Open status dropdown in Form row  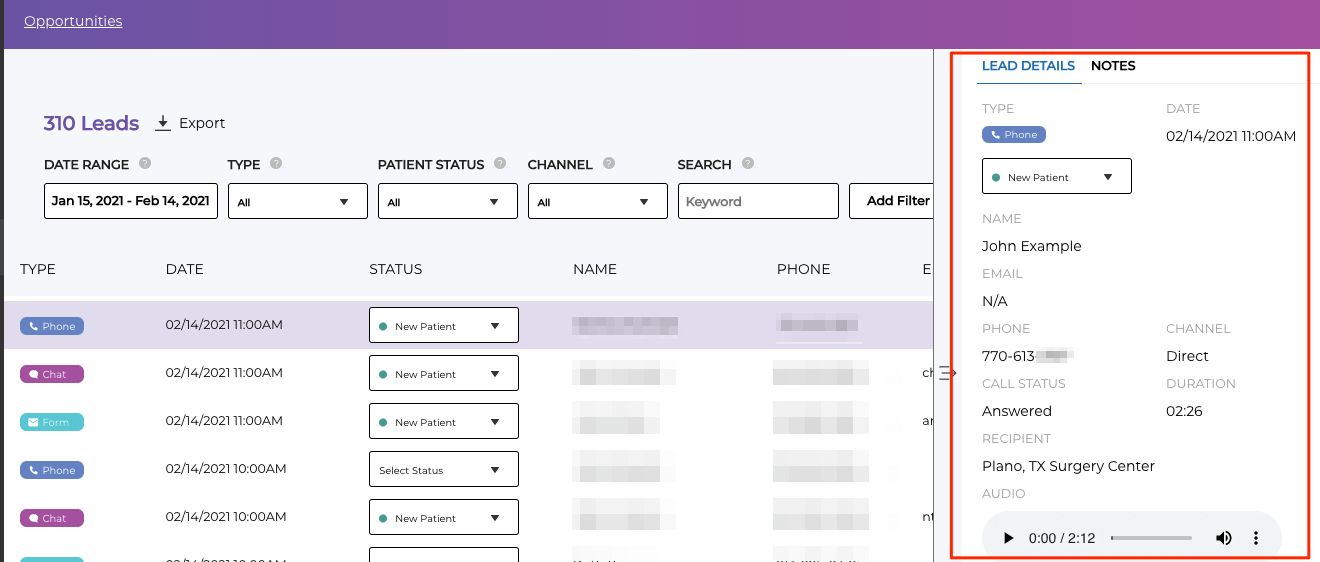pyautogui.click(x=444, y=421)
